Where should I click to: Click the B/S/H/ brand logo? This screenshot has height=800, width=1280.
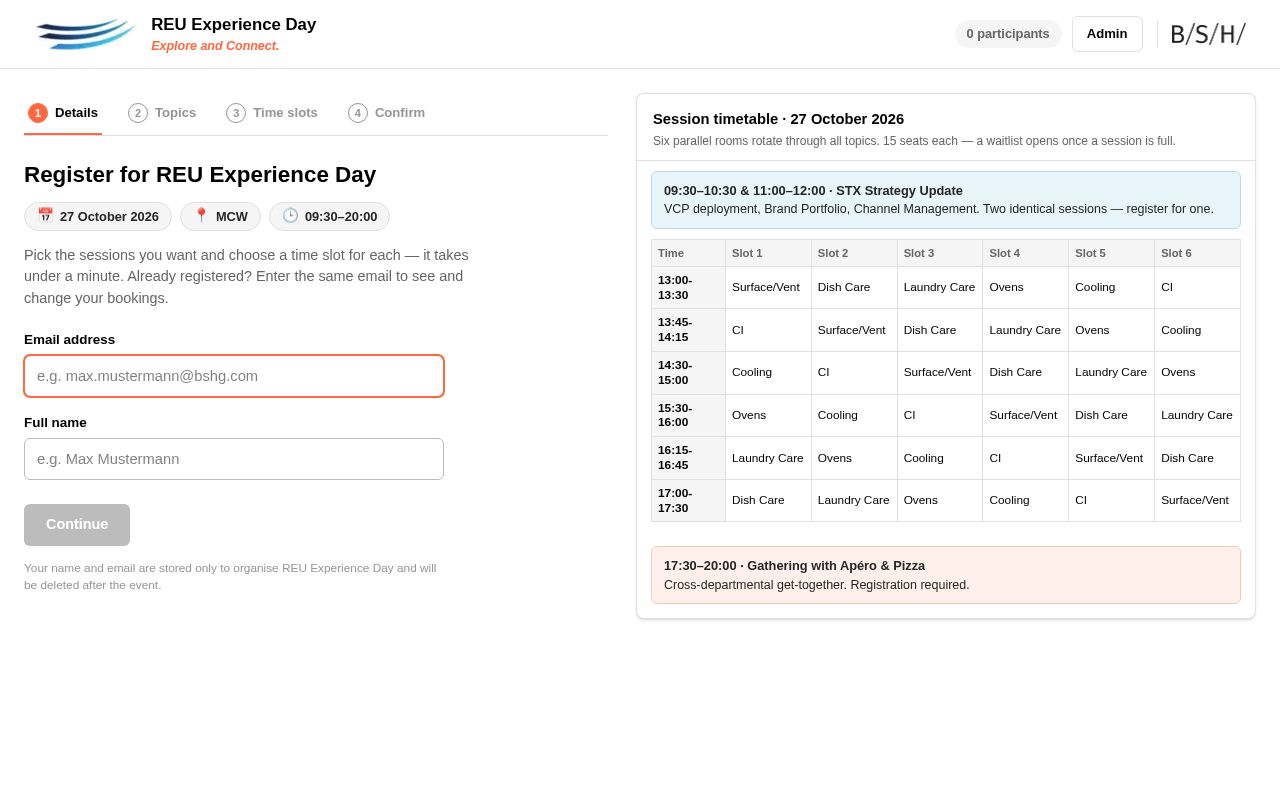point(1208,34)
